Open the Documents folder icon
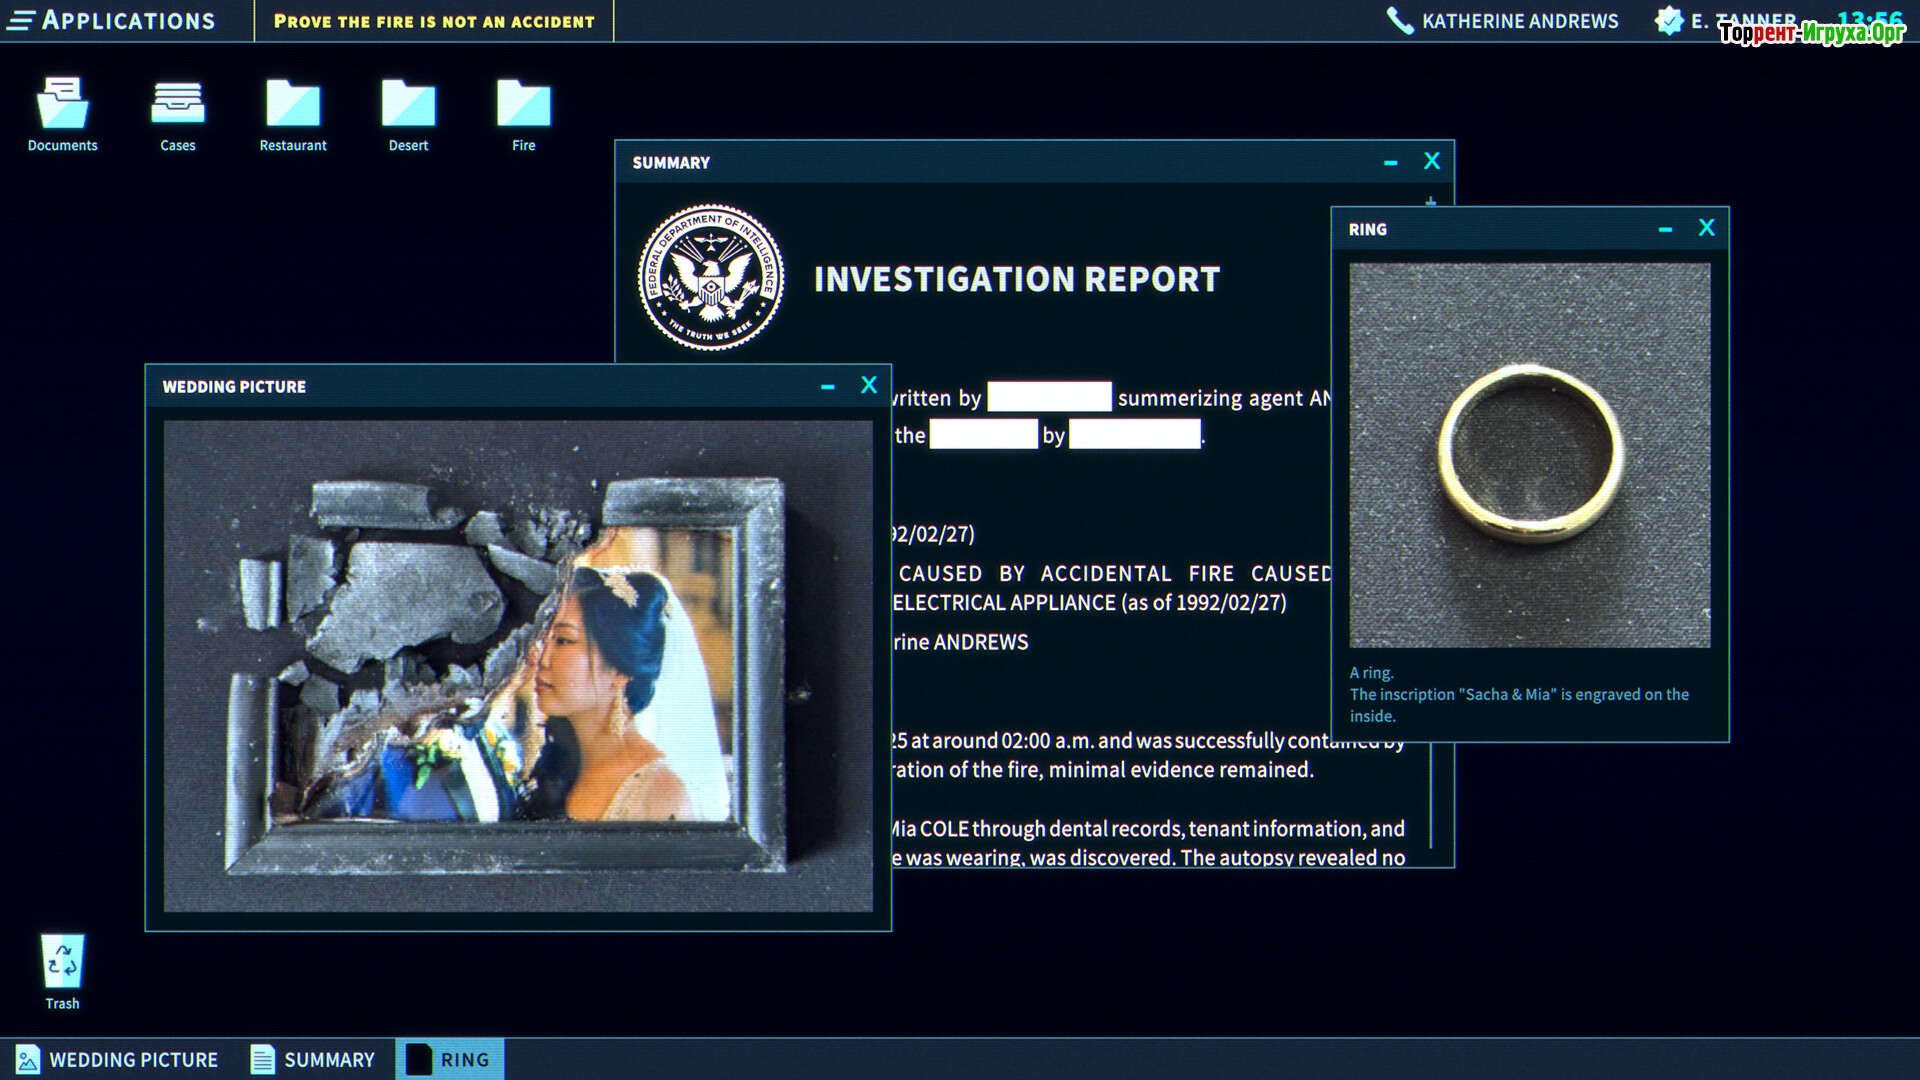Viewport: 1920px width, 1080px height. [x=62, y=105]
